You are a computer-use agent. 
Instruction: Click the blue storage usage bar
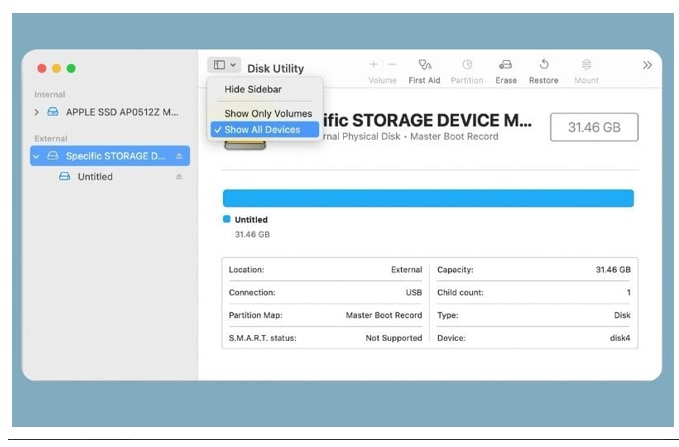(428, 198)
